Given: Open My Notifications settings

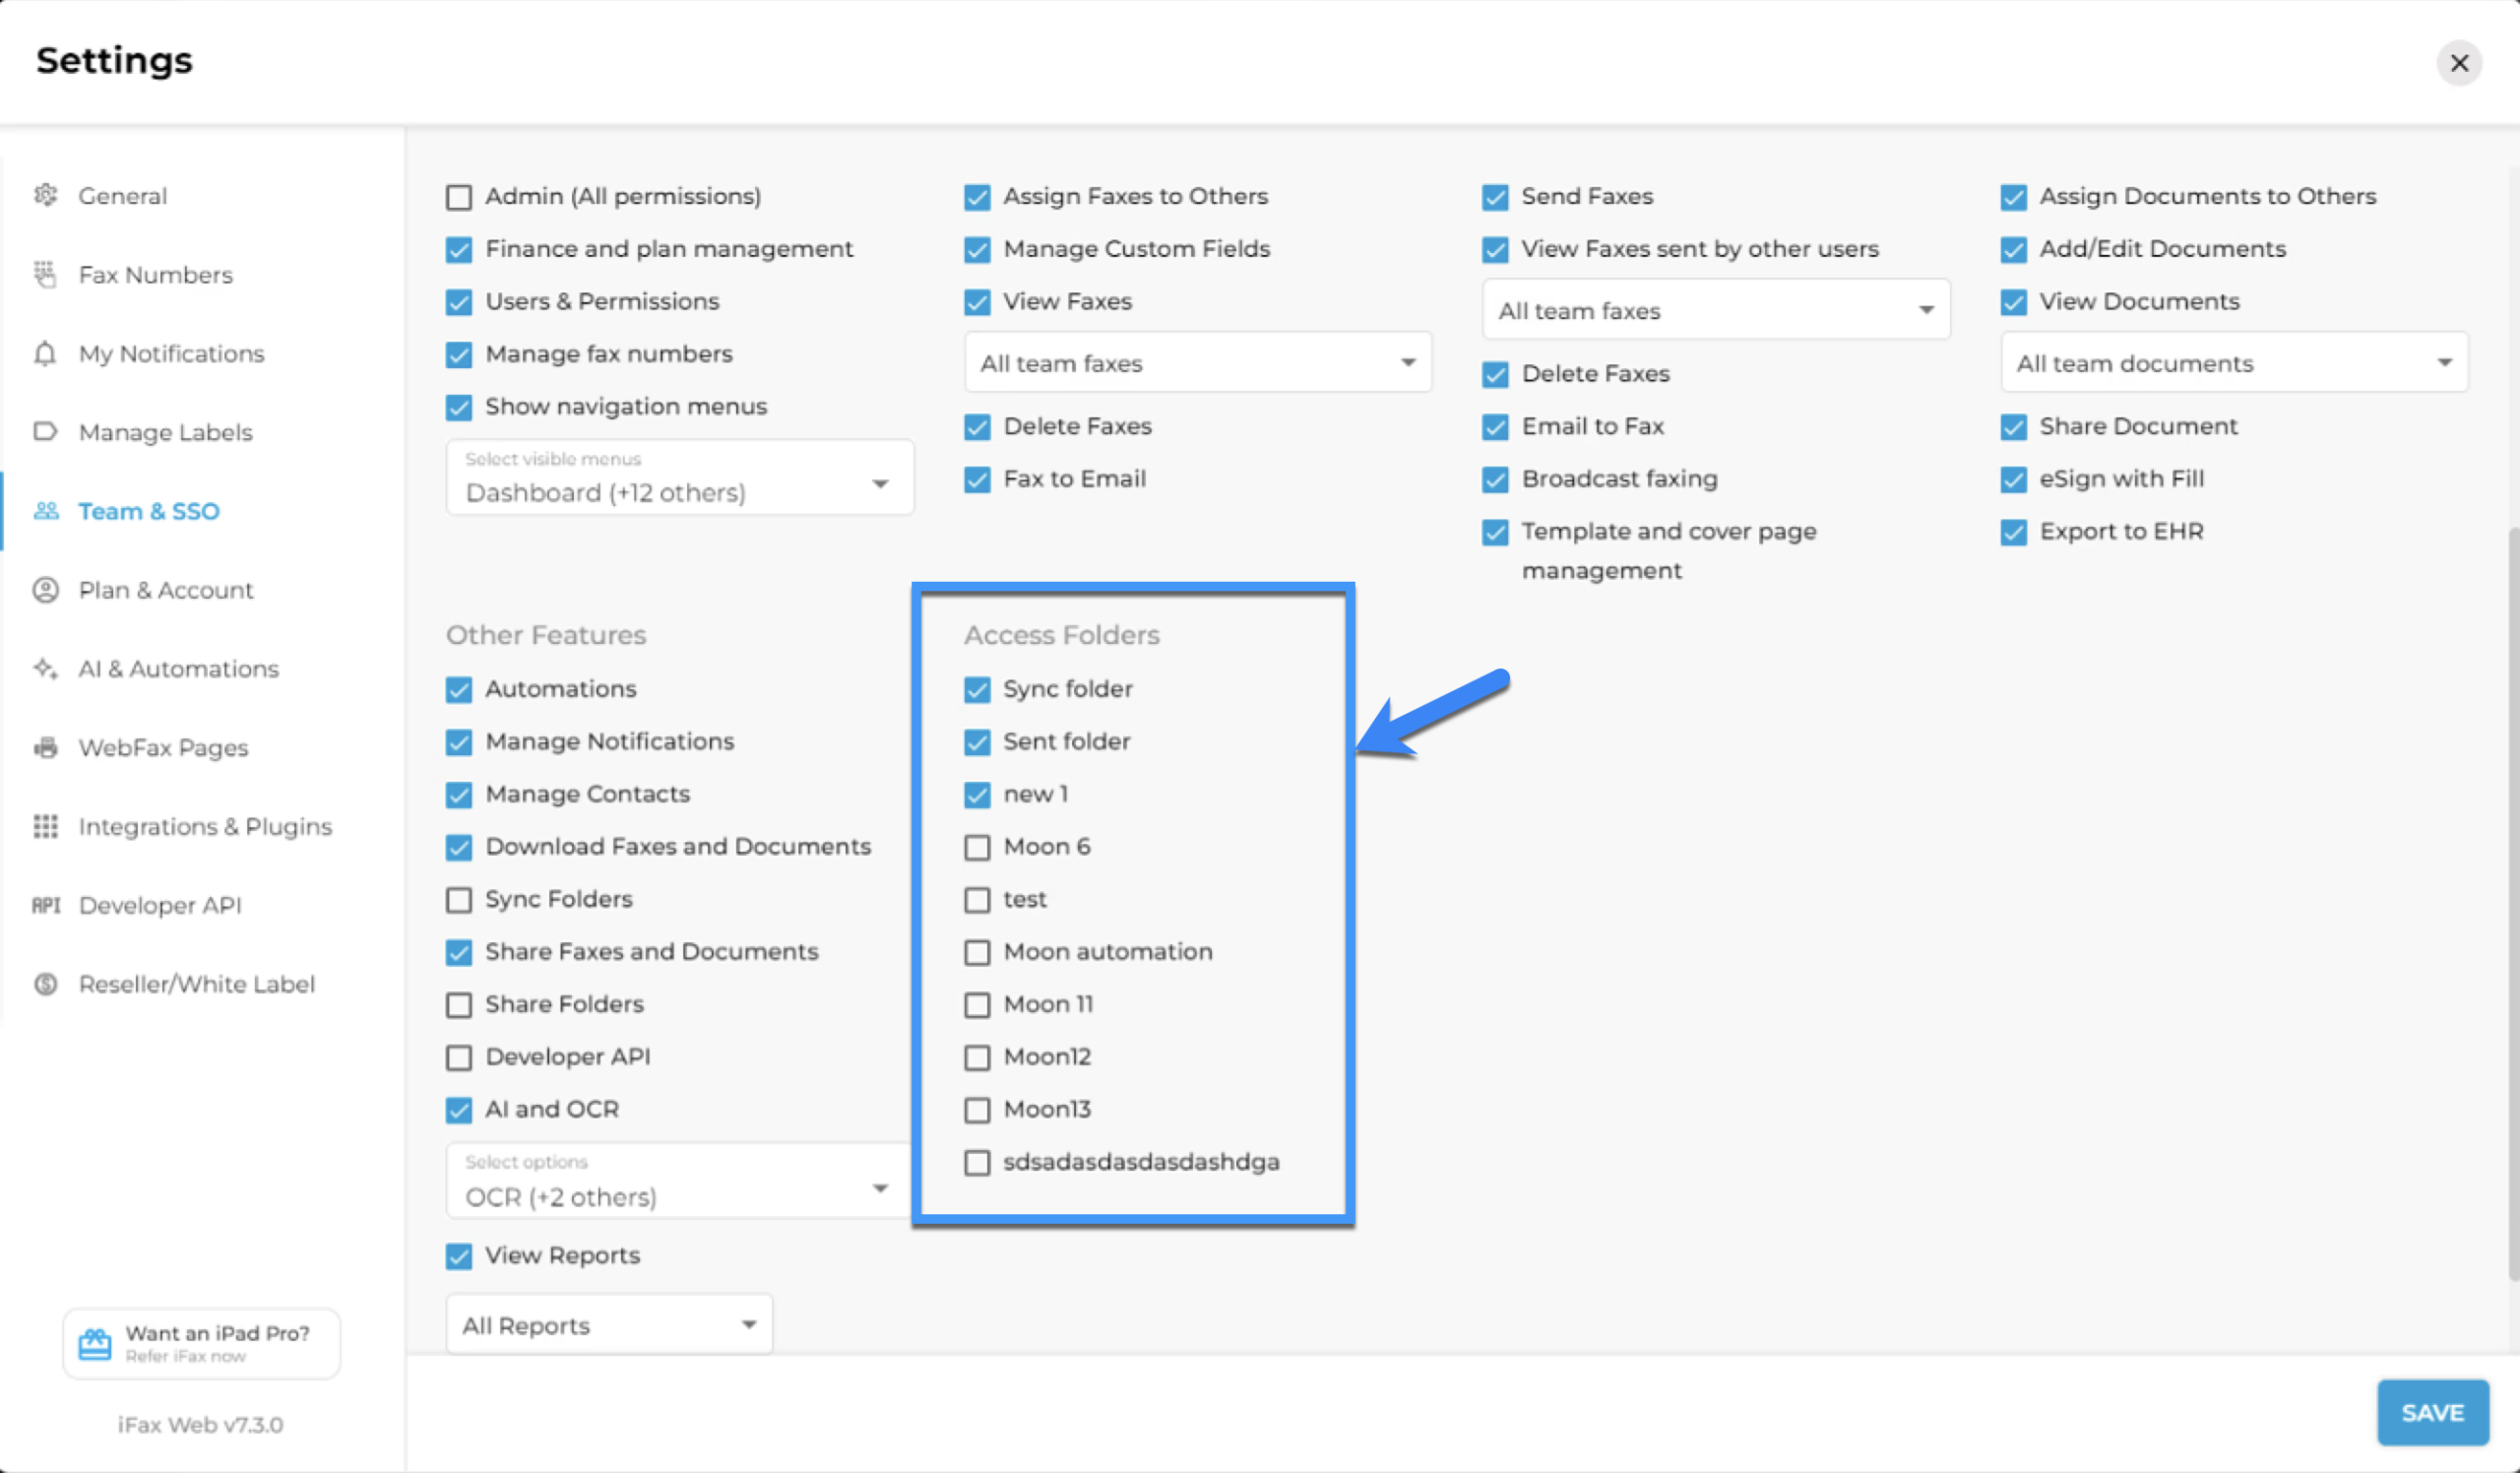Looking at the screenshot, I should click(172, 353).
